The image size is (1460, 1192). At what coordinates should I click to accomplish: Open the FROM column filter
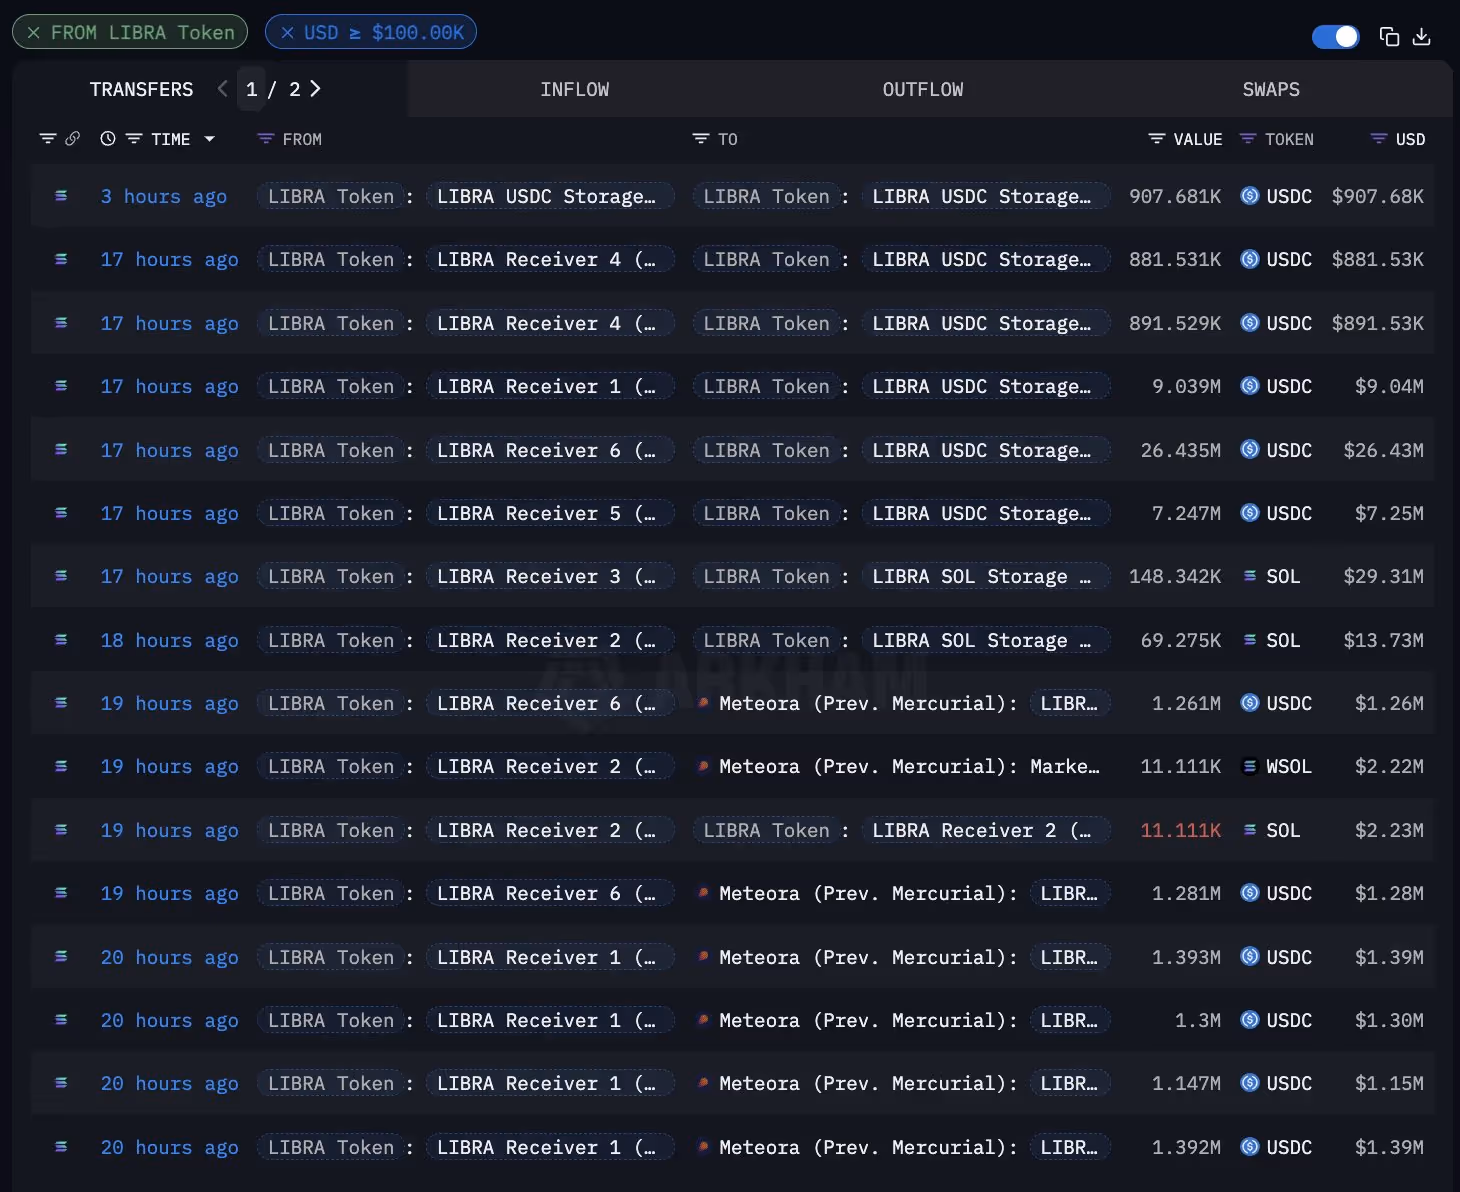pos(264,139)
